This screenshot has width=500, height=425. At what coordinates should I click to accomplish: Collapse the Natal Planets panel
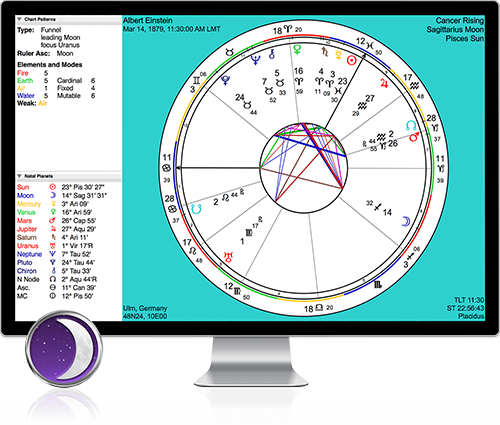click(19, 176)
